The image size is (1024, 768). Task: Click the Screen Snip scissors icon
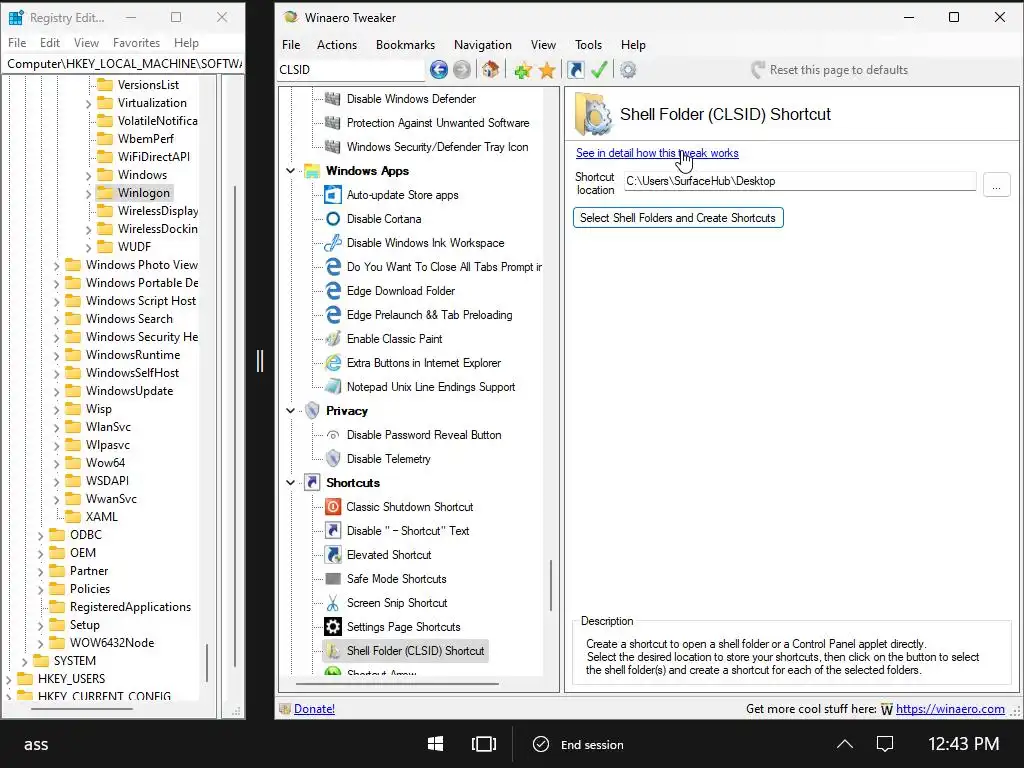pos(333,603)
